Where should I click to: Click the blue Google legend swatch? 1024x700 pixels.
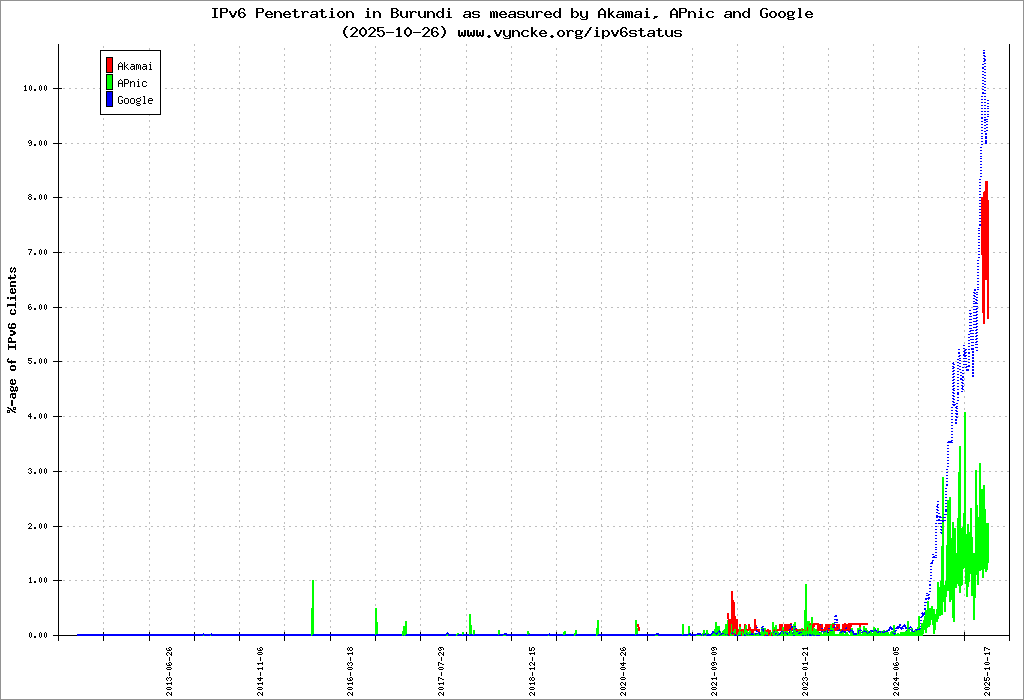tap(109, 100)
